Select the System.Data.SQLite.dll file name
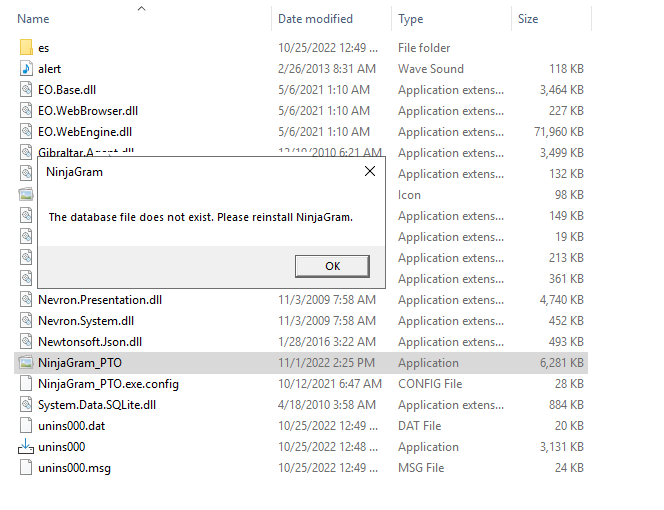Image resolution: width=664 pixels, height=510 pixels. 97,405
